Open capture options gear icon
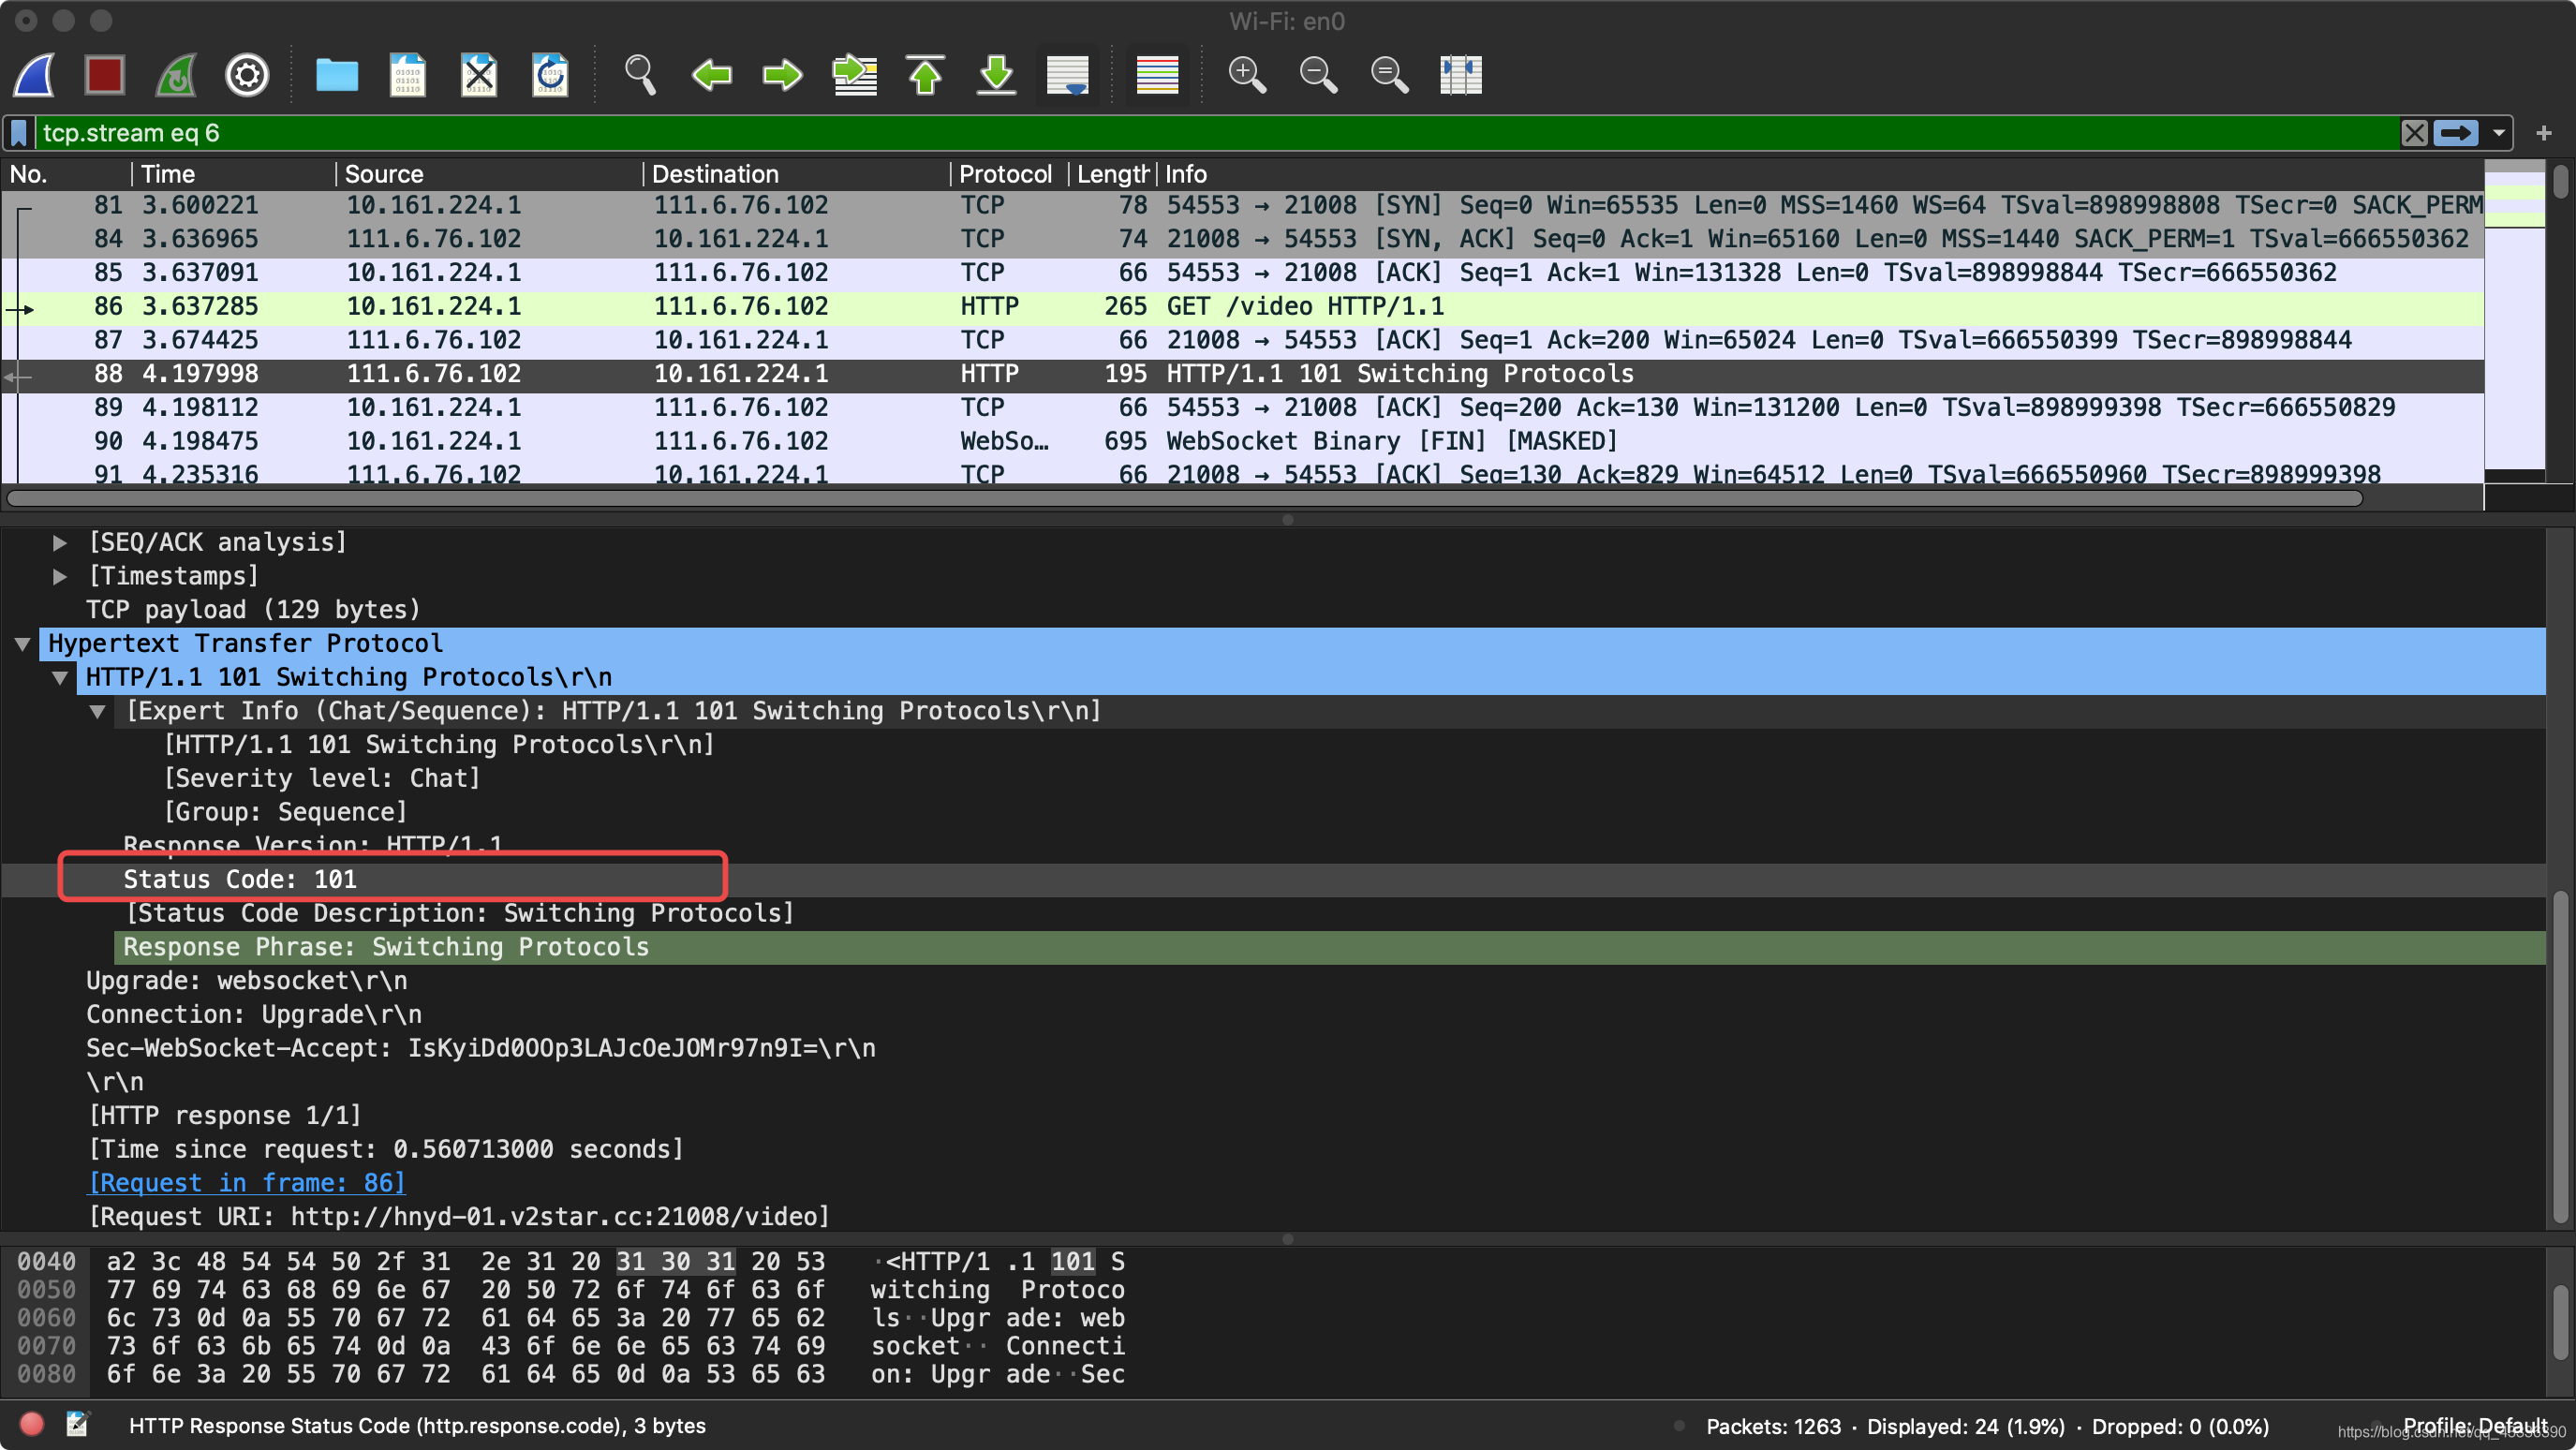Image resolution: width=2576 pixels, height=1450 pixels. coord(247,75)
